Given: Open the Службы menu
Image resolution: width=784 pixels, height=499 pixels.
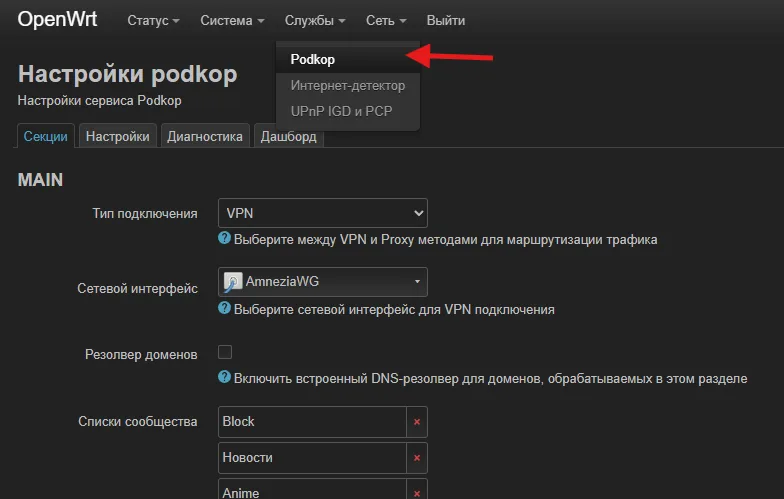Looking at the screenshot, I should click(x=315, y=20).
